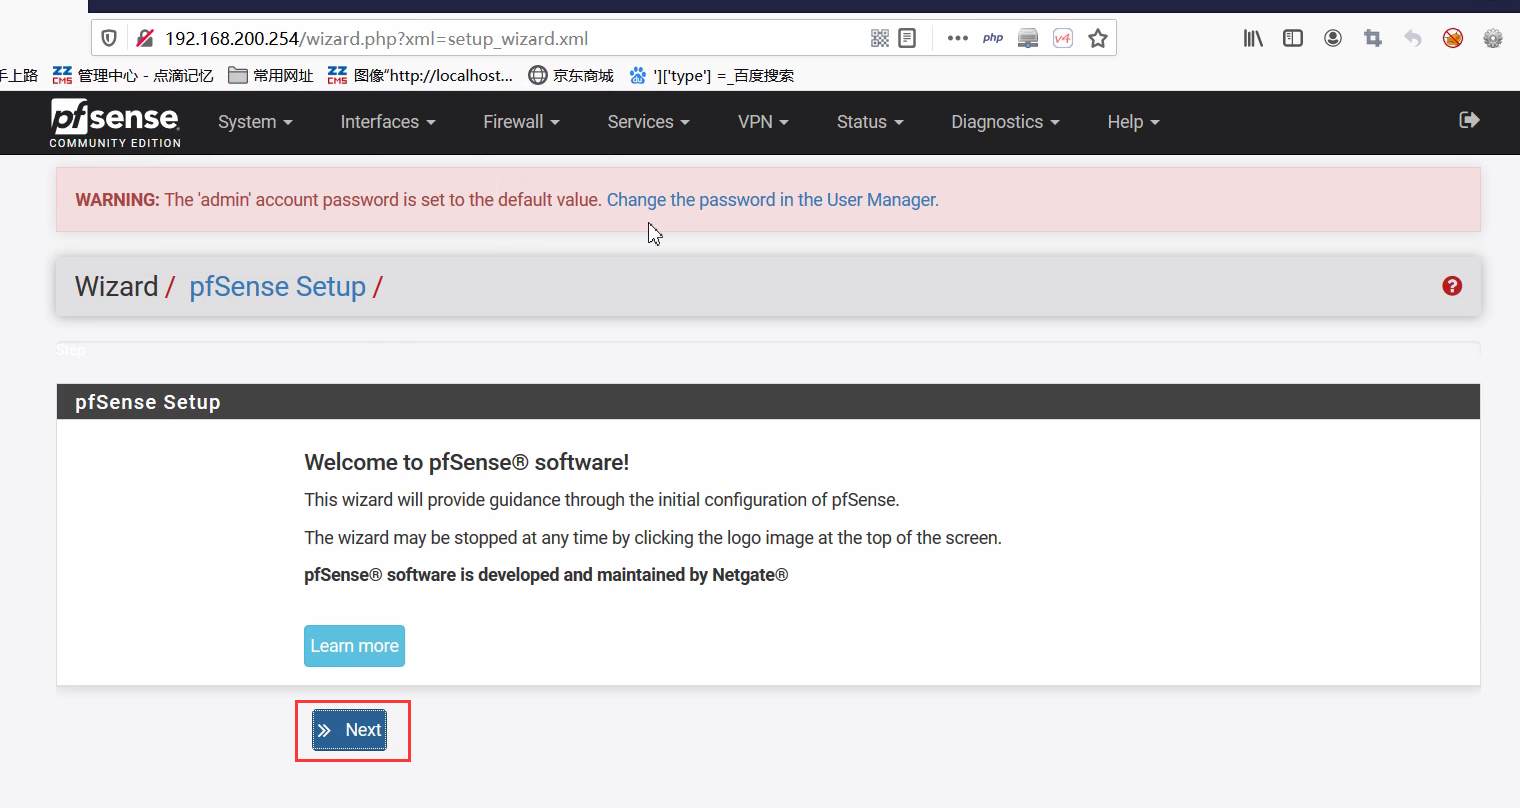Open the System dropdown menu
This screenshot has width=1520, height=808.
tap(255, 122)
